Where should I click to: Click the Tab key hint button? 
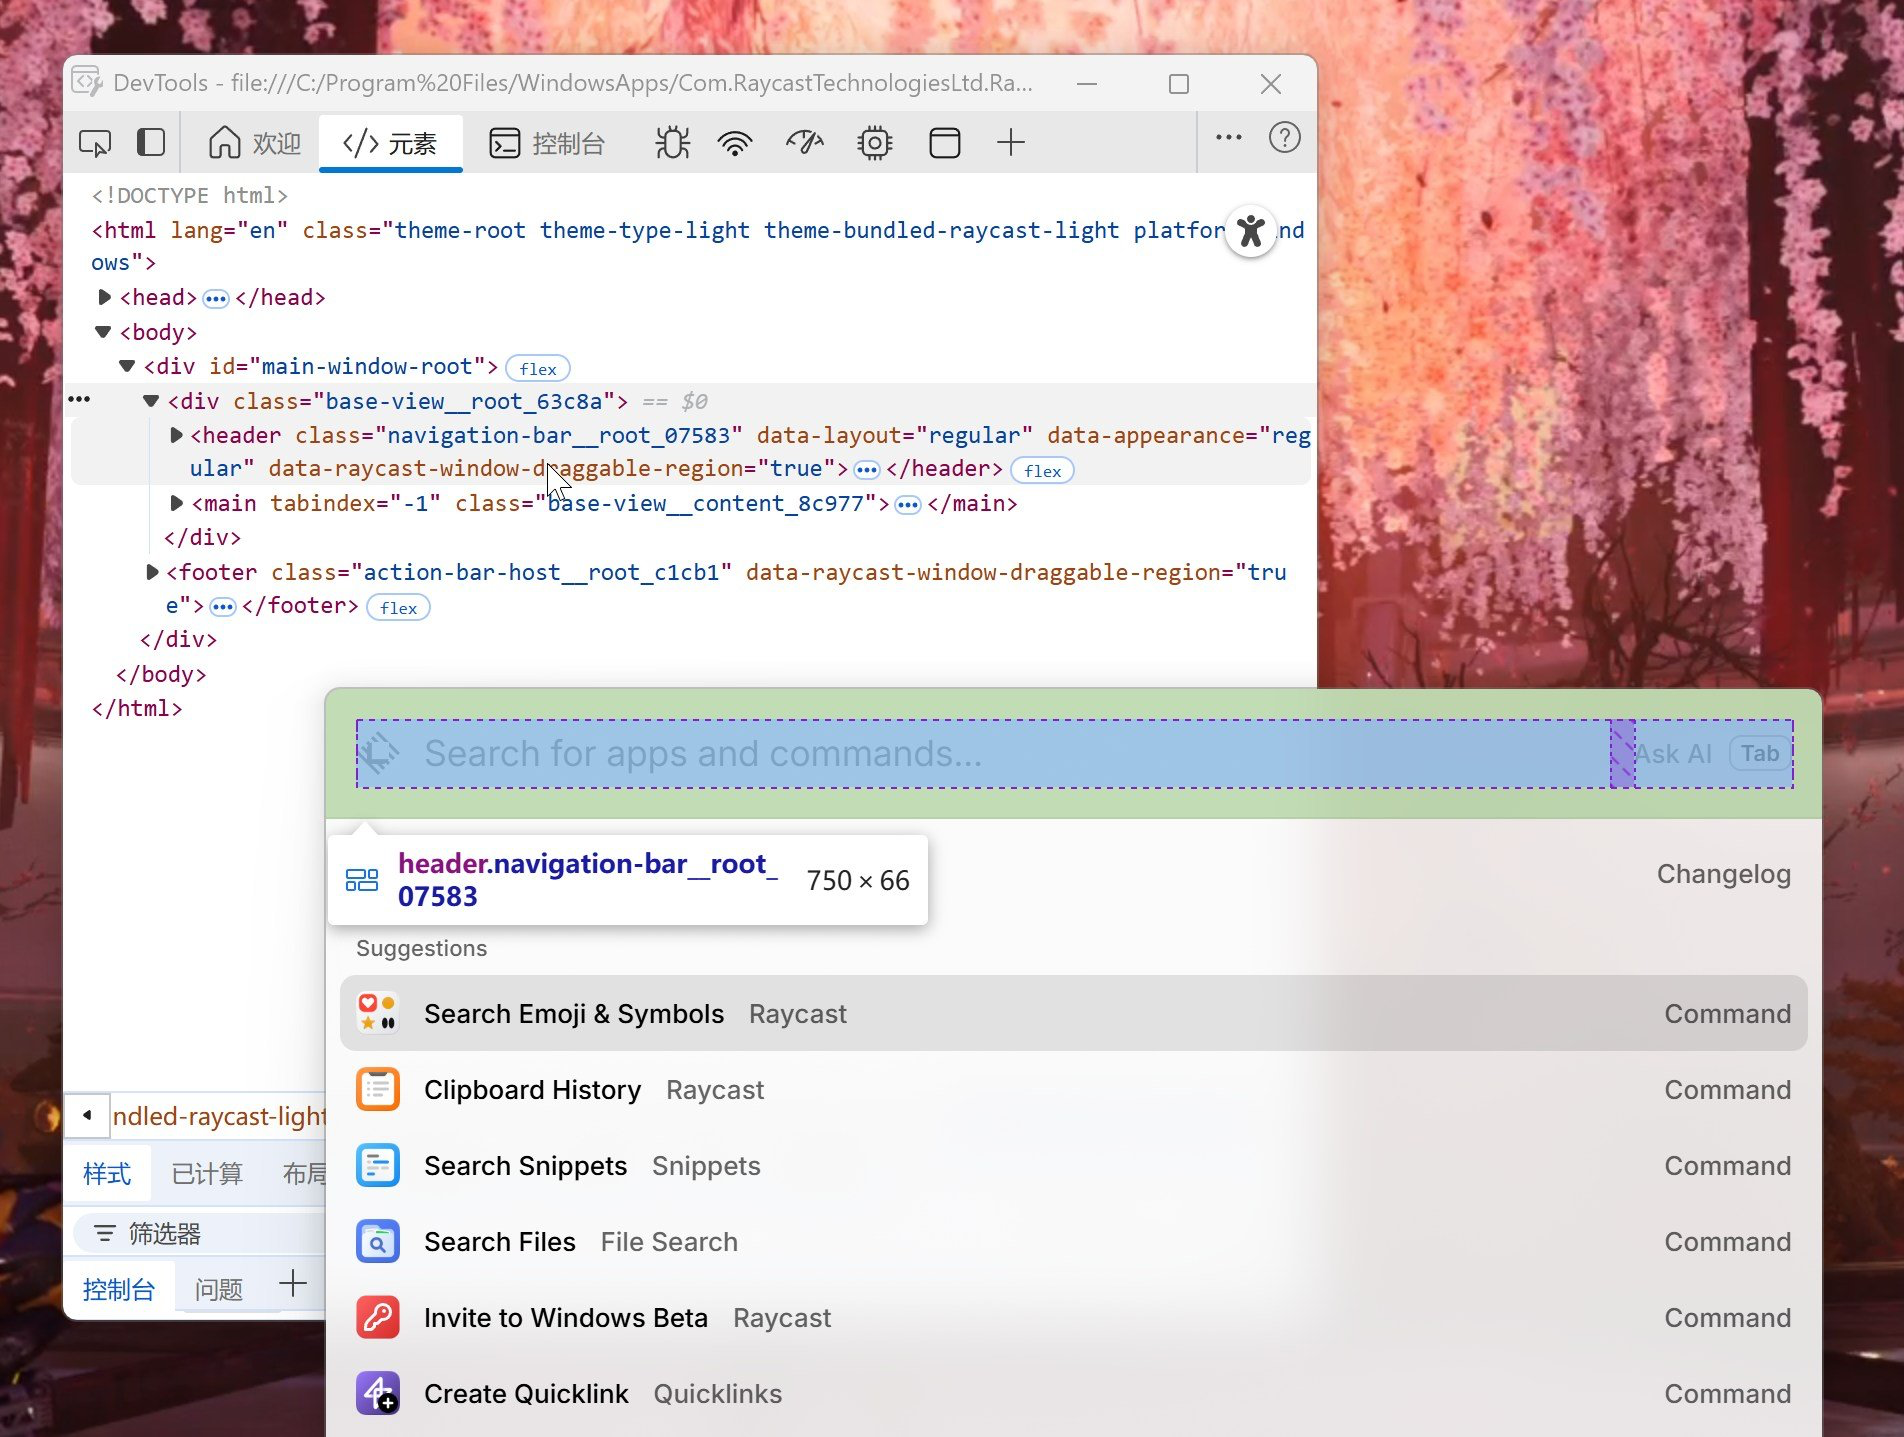coord(1760,753)
